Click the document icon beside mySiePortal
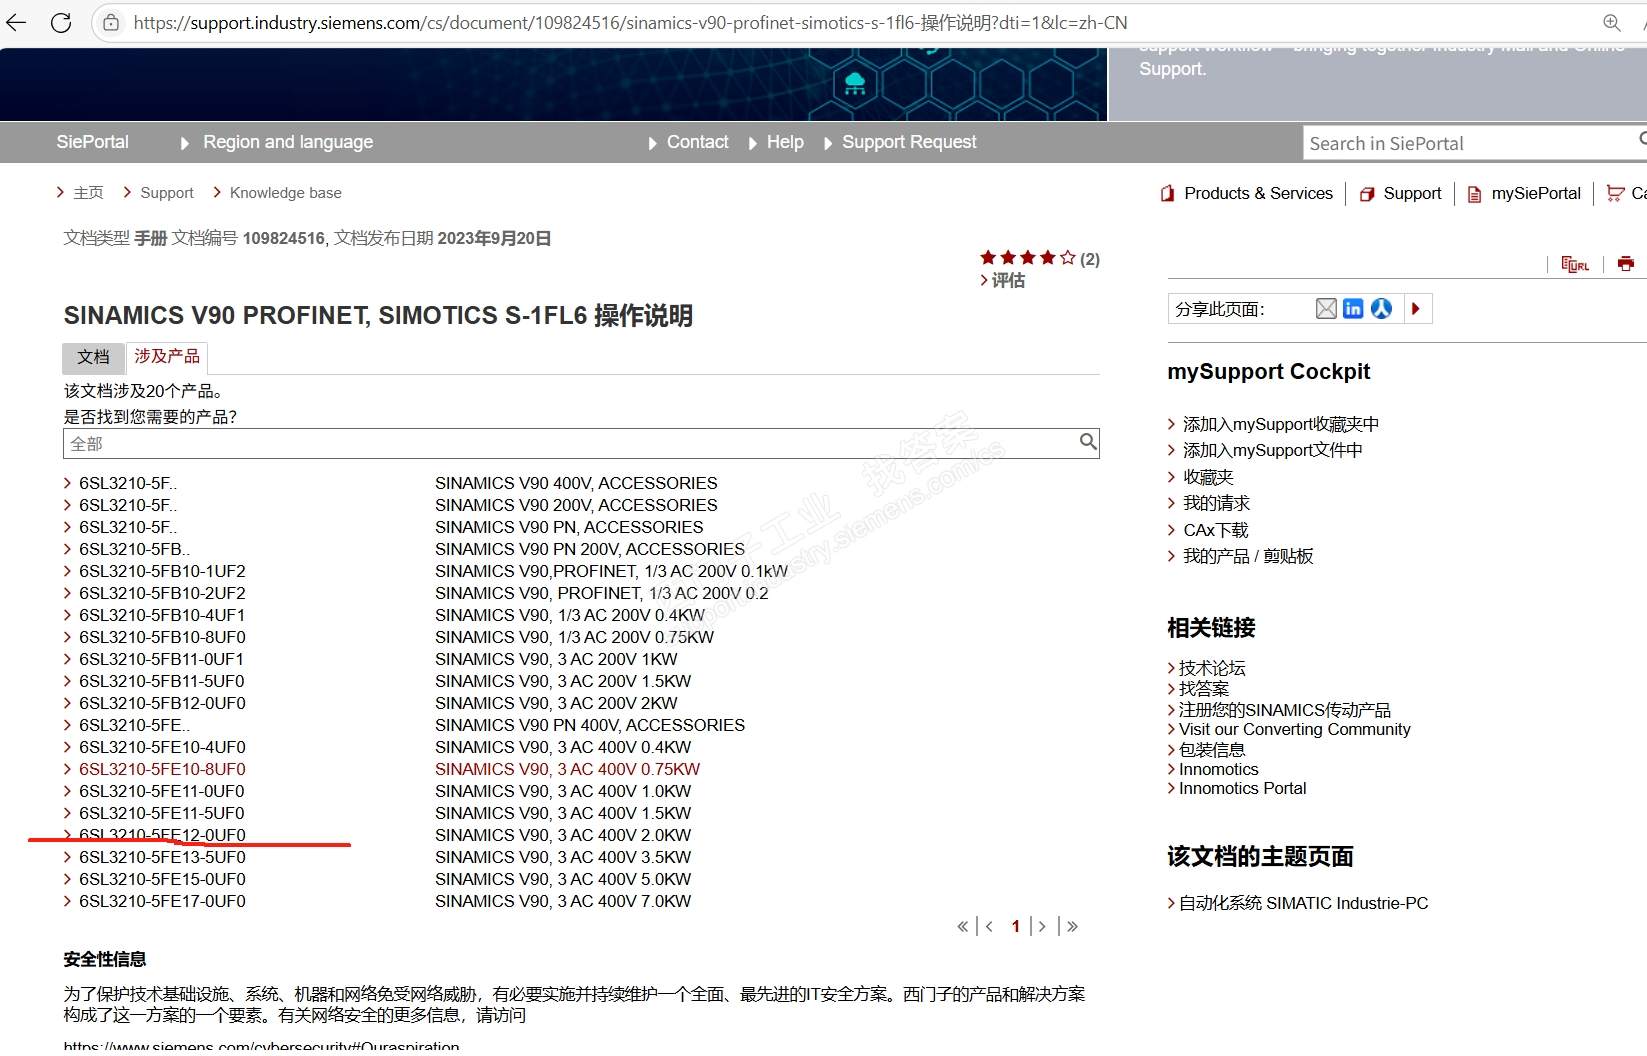Viewport: 1647px width, 1056px height. pos(1474,194)
